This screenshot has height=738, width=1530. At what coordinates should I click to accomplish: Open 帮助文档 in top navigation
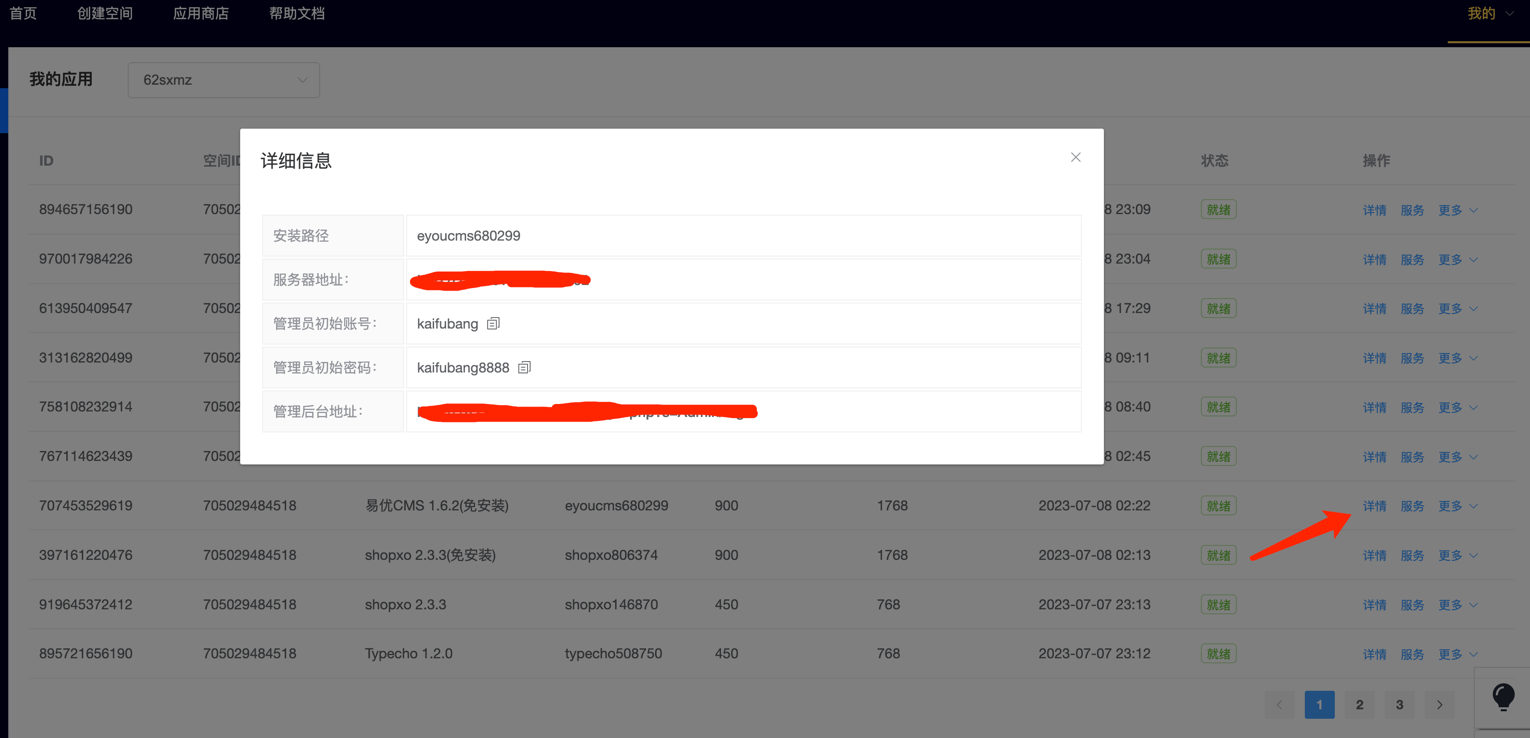(x=297, y=14)
